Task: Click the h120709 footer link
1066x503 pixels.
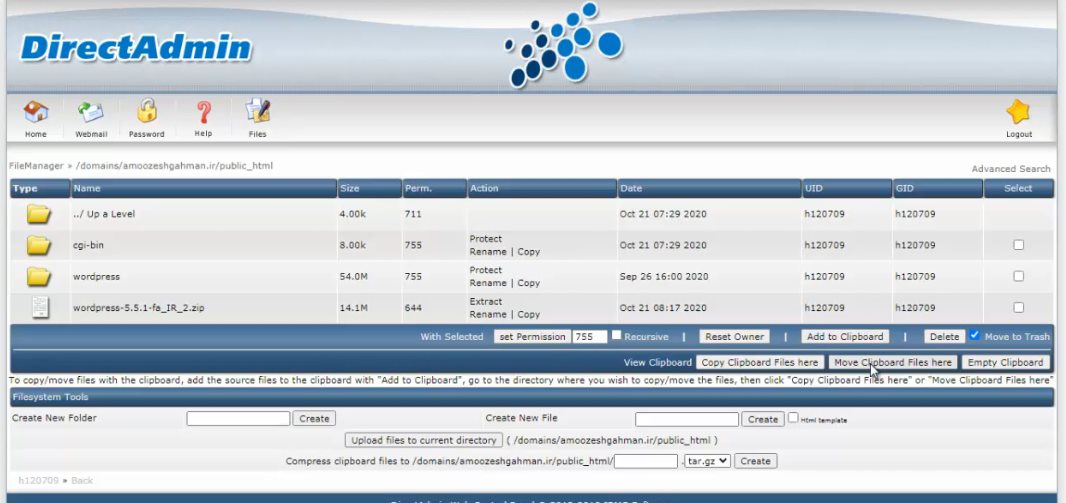Action: point(38,481)
